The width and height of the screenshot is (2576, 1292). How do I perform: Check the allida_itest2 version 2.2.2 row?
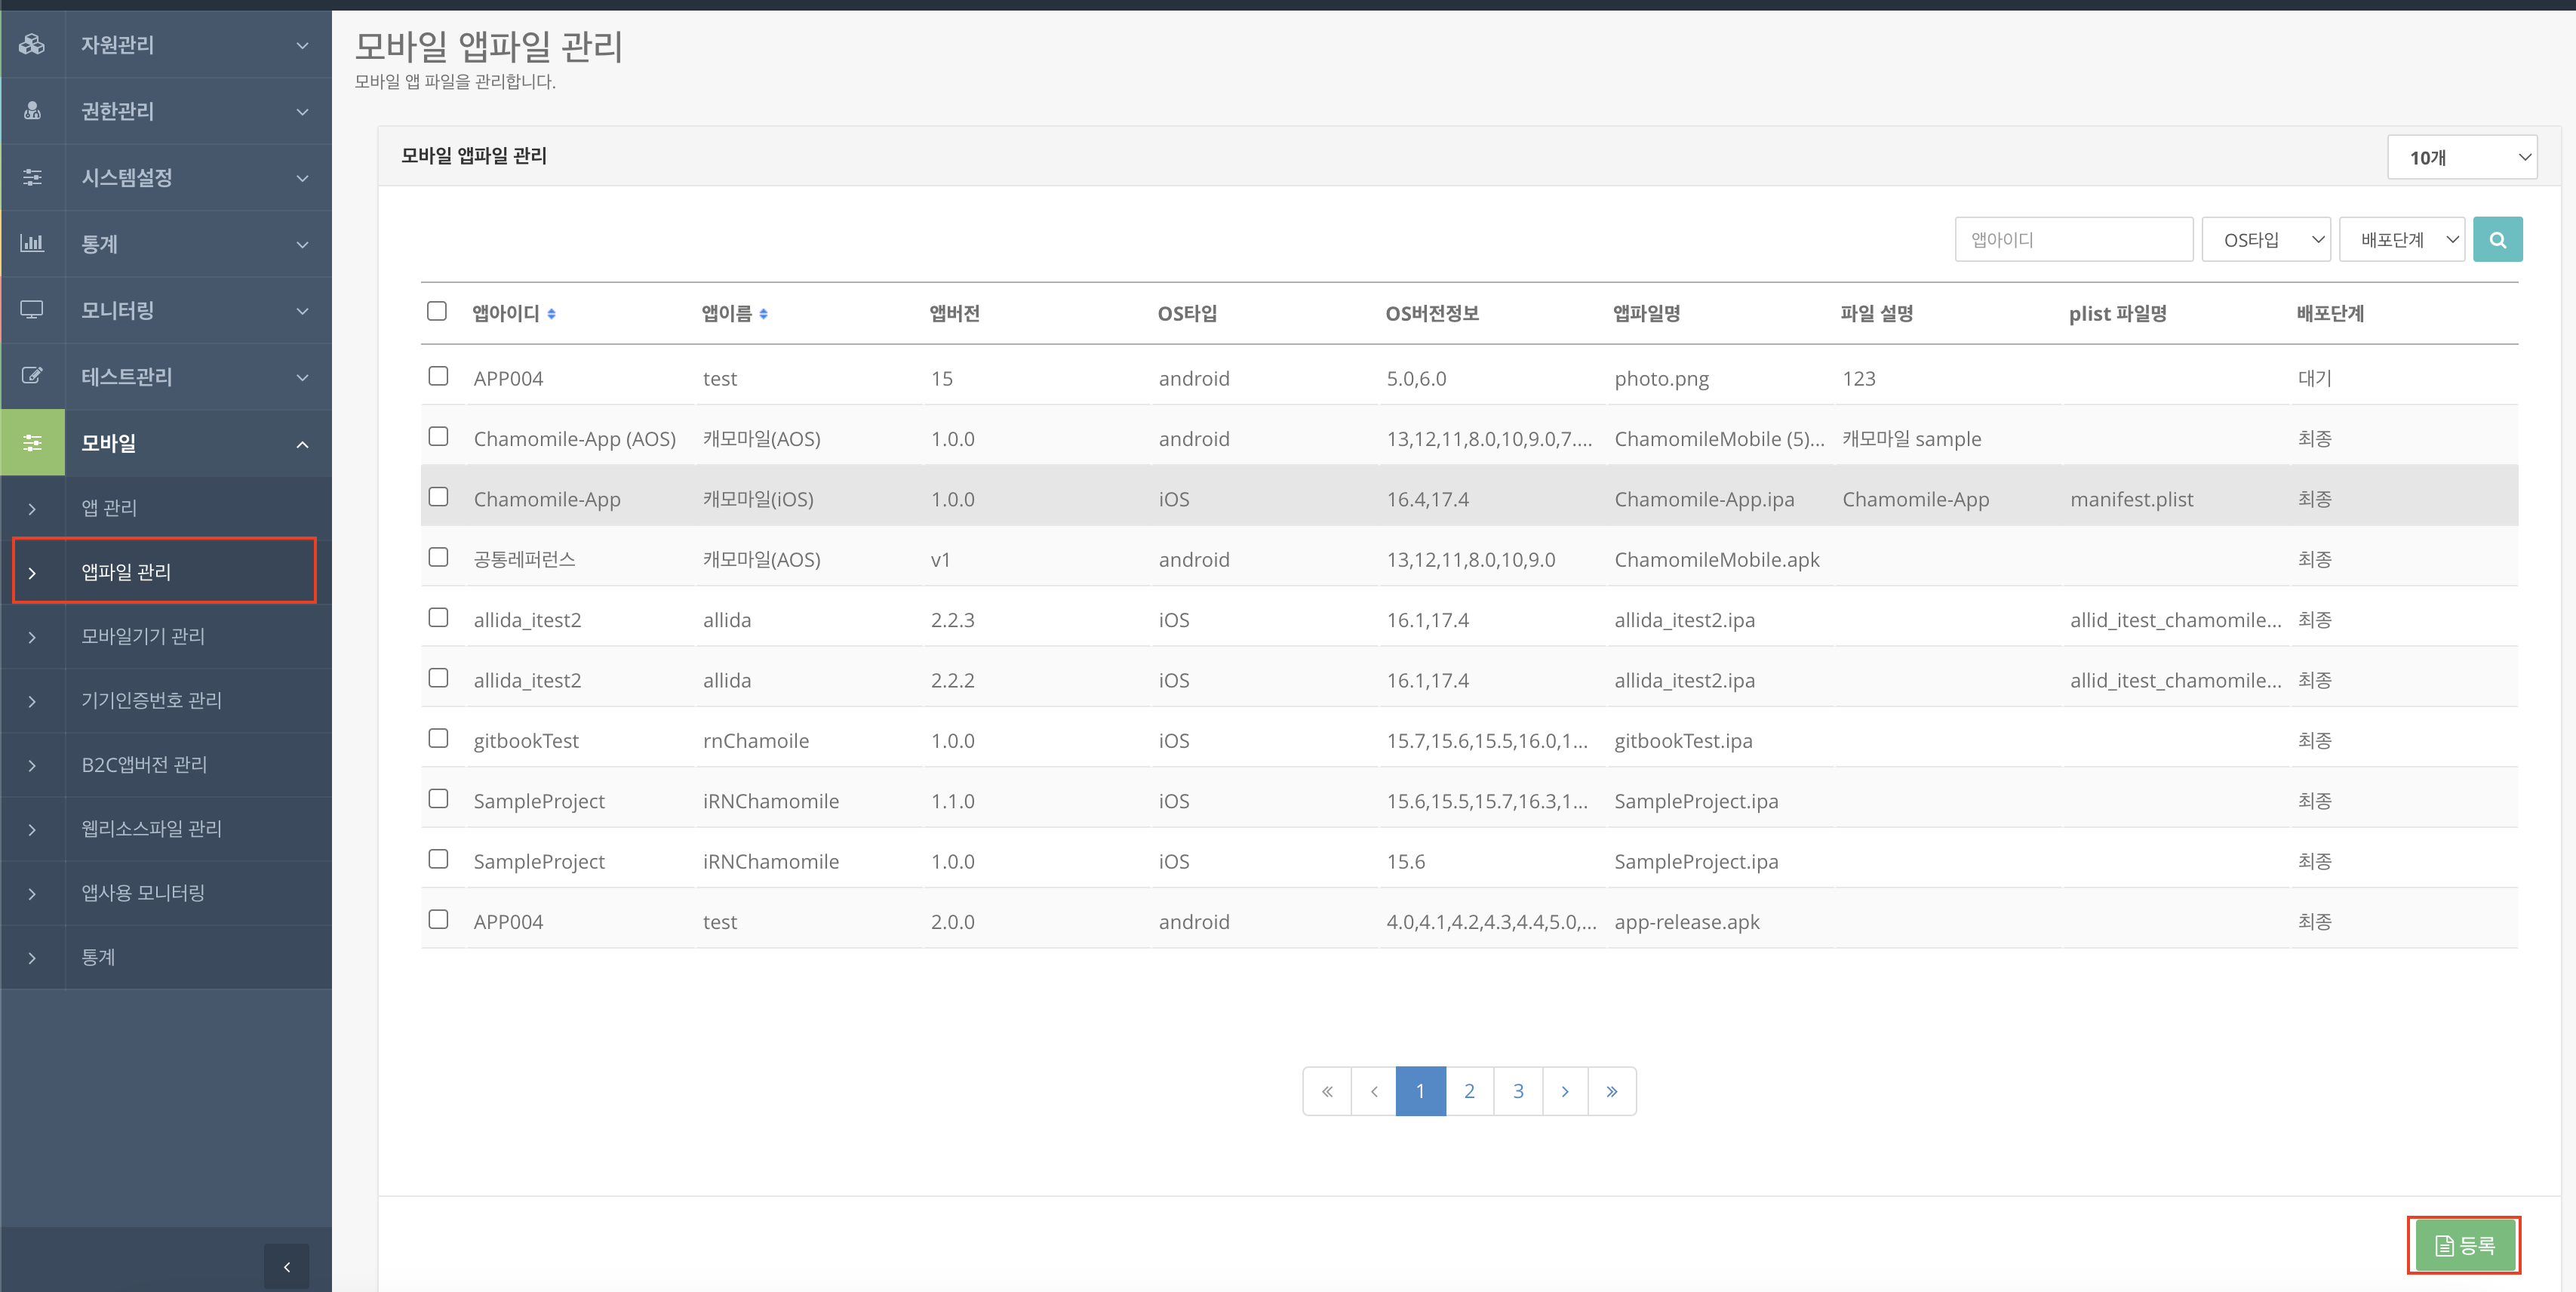[x=438, y=678]
